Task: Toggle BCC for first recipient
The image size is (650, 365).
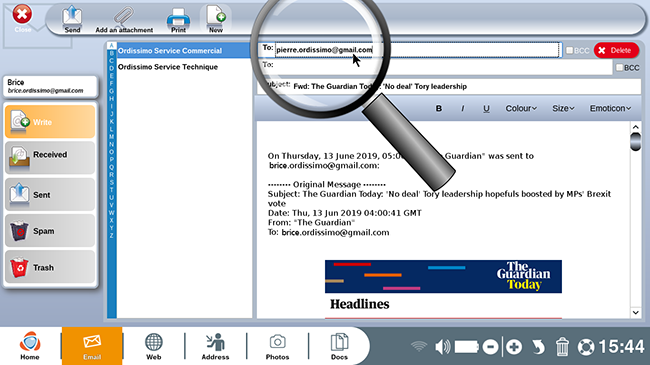Action: click(570, 50)
